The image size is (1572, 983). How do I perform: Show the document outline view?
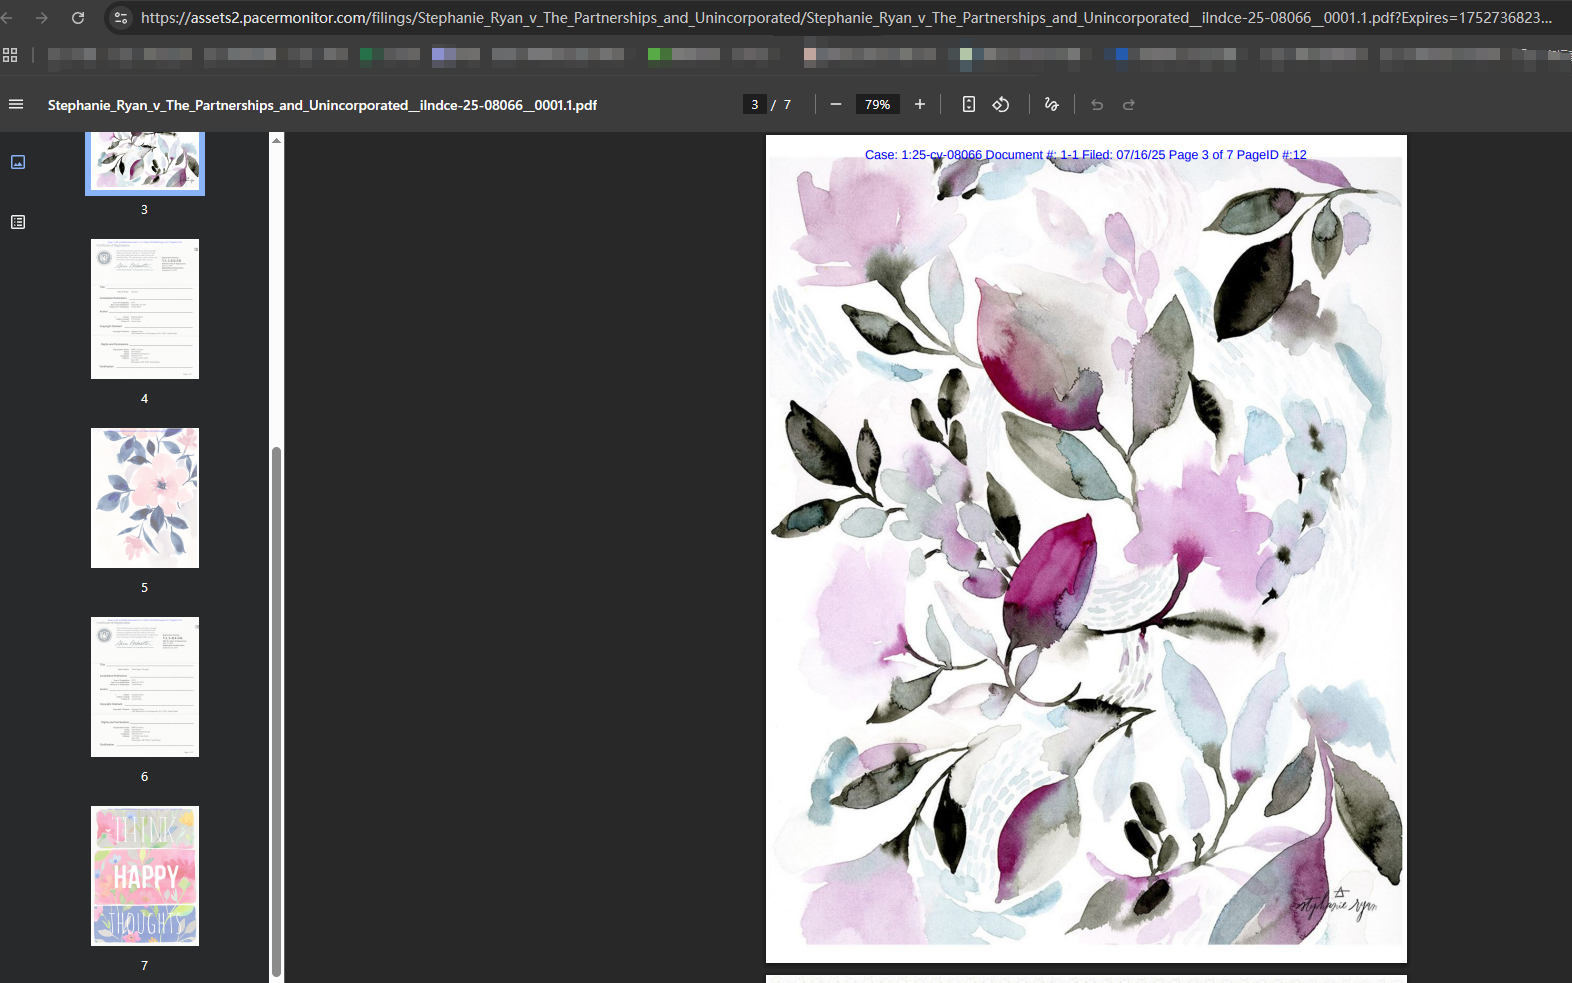click(18, 222)
